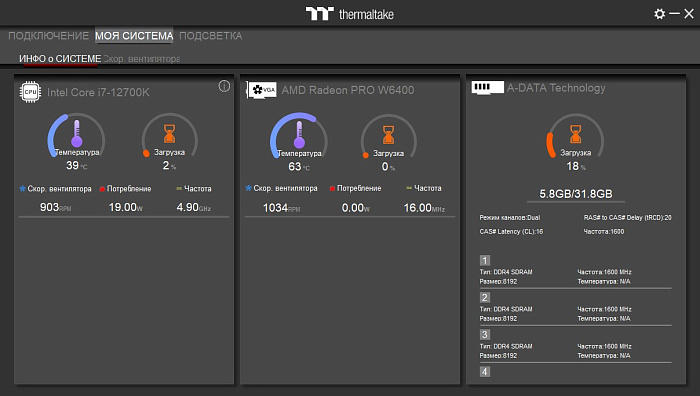The width and height of the screenshot is (700, 396).
Task: Switch to the ПОДКЛЮЧЕНИЕ tab
Action: 49,36
